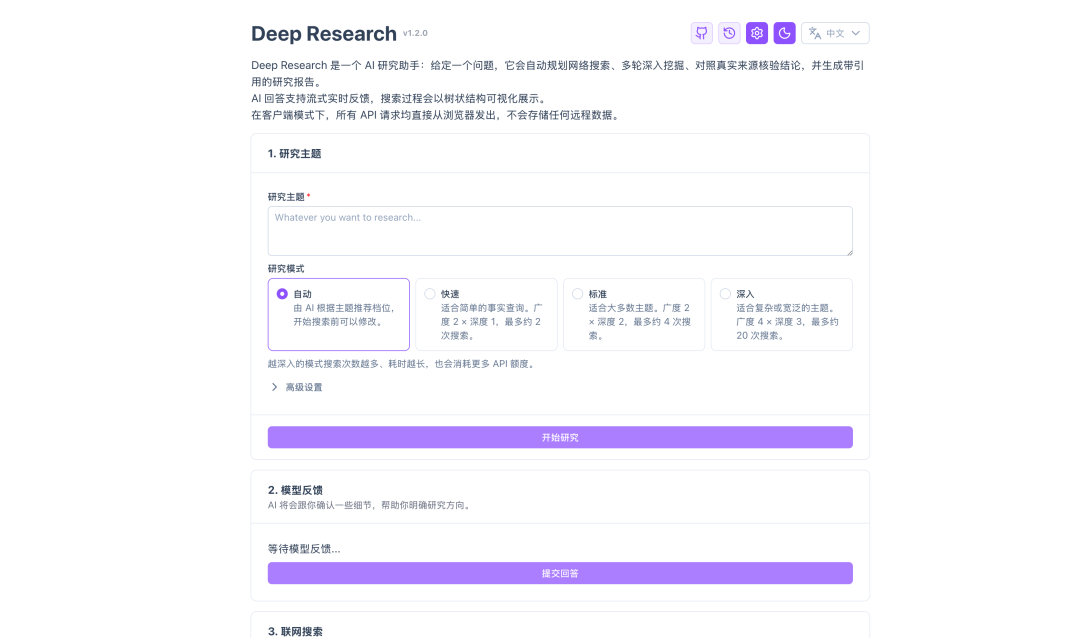
Task: Focus the research topic text area
Action: click(560, 231)
